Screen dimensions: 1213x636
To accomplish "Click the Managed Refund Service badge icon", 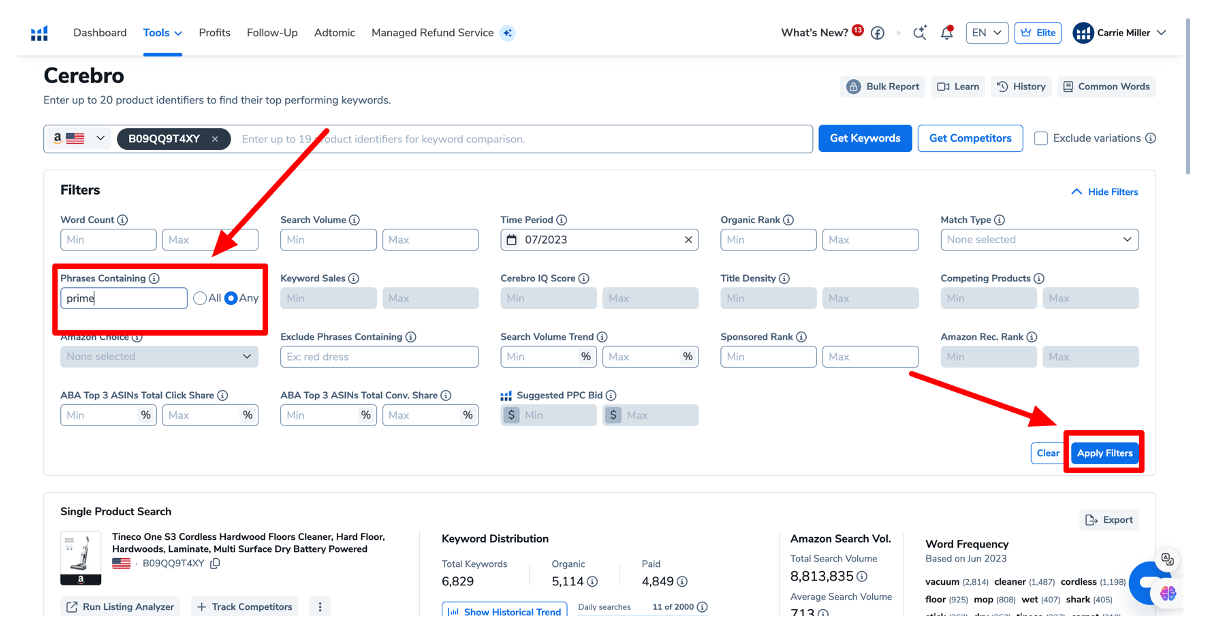I will click(508, 33).
